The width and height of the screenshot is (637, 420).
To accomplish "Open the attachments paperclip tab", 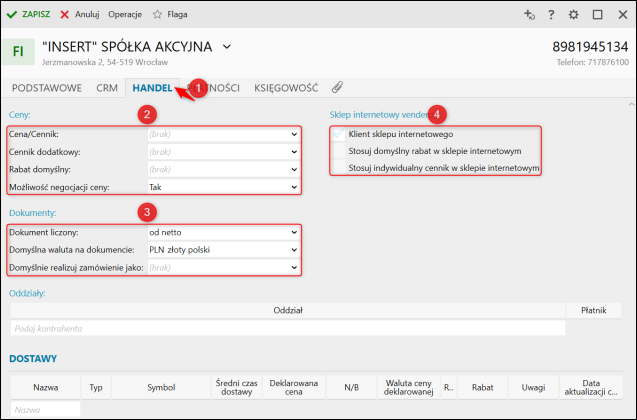I will pos(337,87).
